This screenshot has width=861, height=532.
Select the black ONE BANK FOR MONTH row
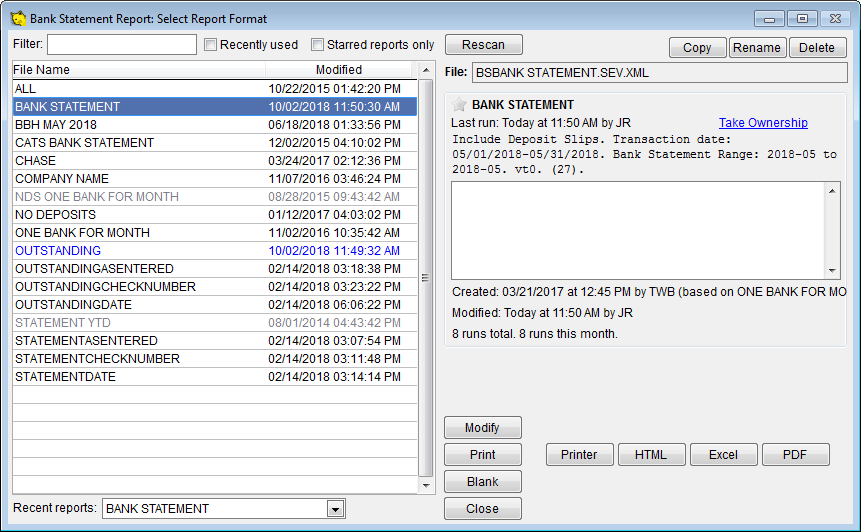coord(215,233)
